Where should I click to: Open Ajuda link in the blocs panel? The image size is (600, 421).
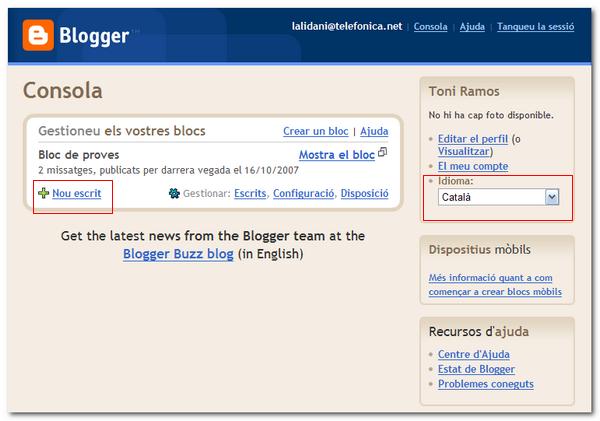tap(374, 131)
